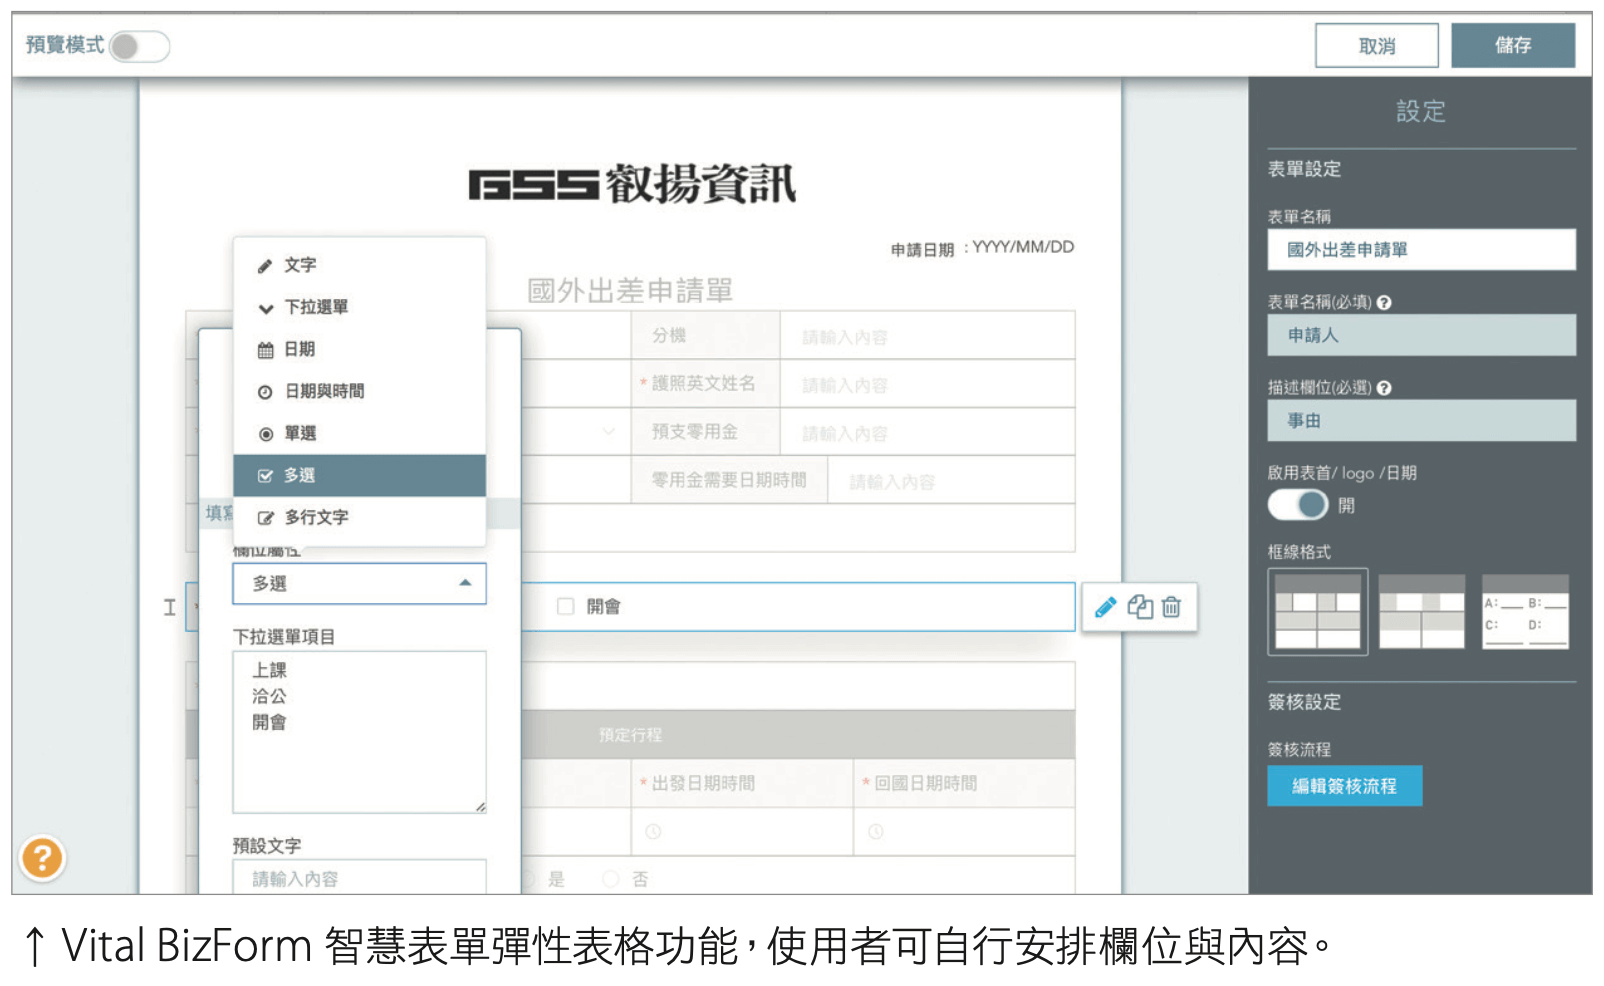
Task: Click the copy field icon in row toolbar
Action: click(x=1140, y=607)
